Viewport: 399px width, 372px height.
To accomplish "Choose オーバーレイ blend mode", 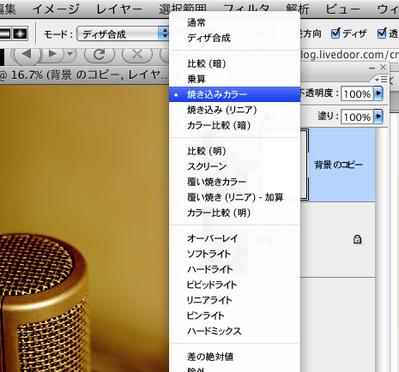I will 235,238.
